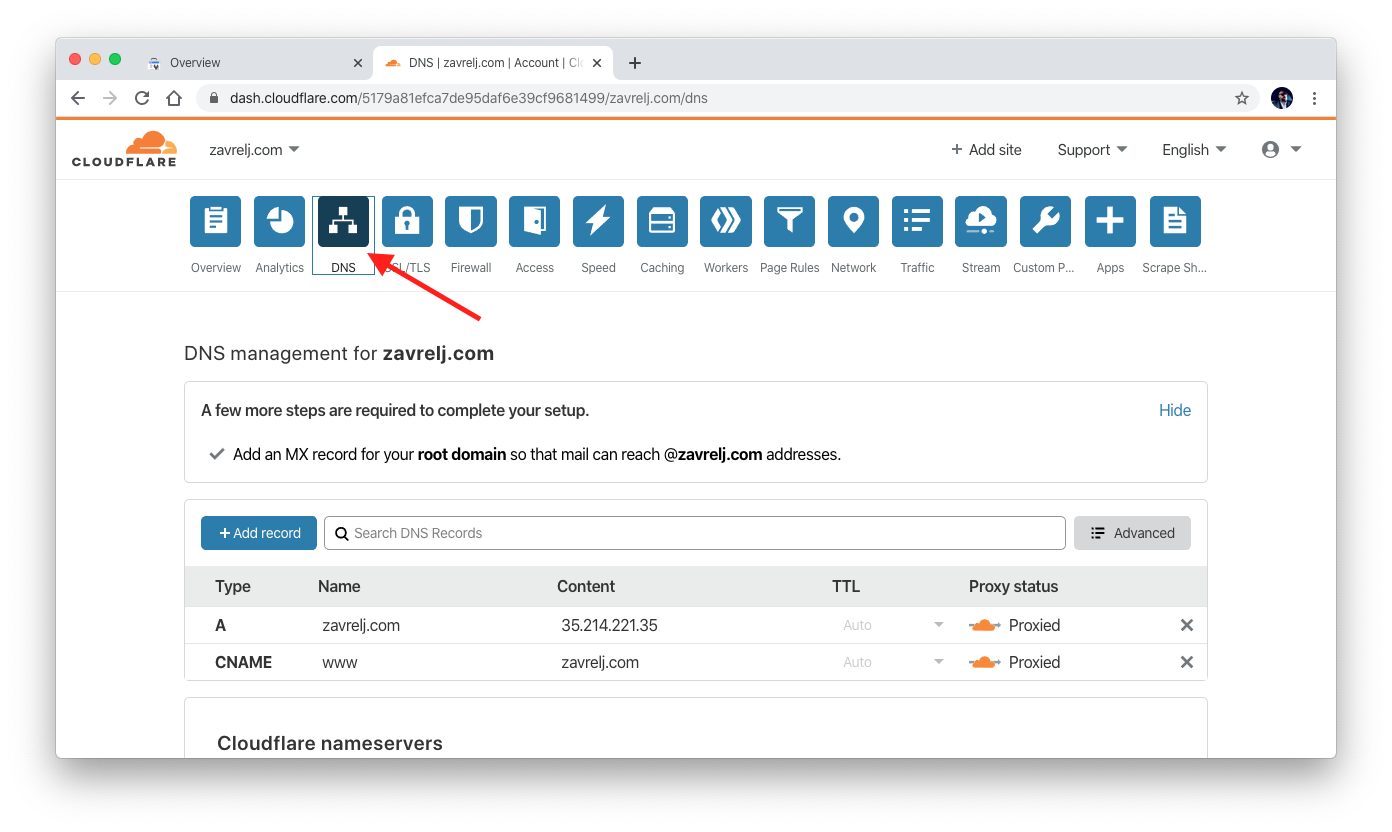Click the Content column header
This screenshot has width=1392, height=832.
pos(586,586)
